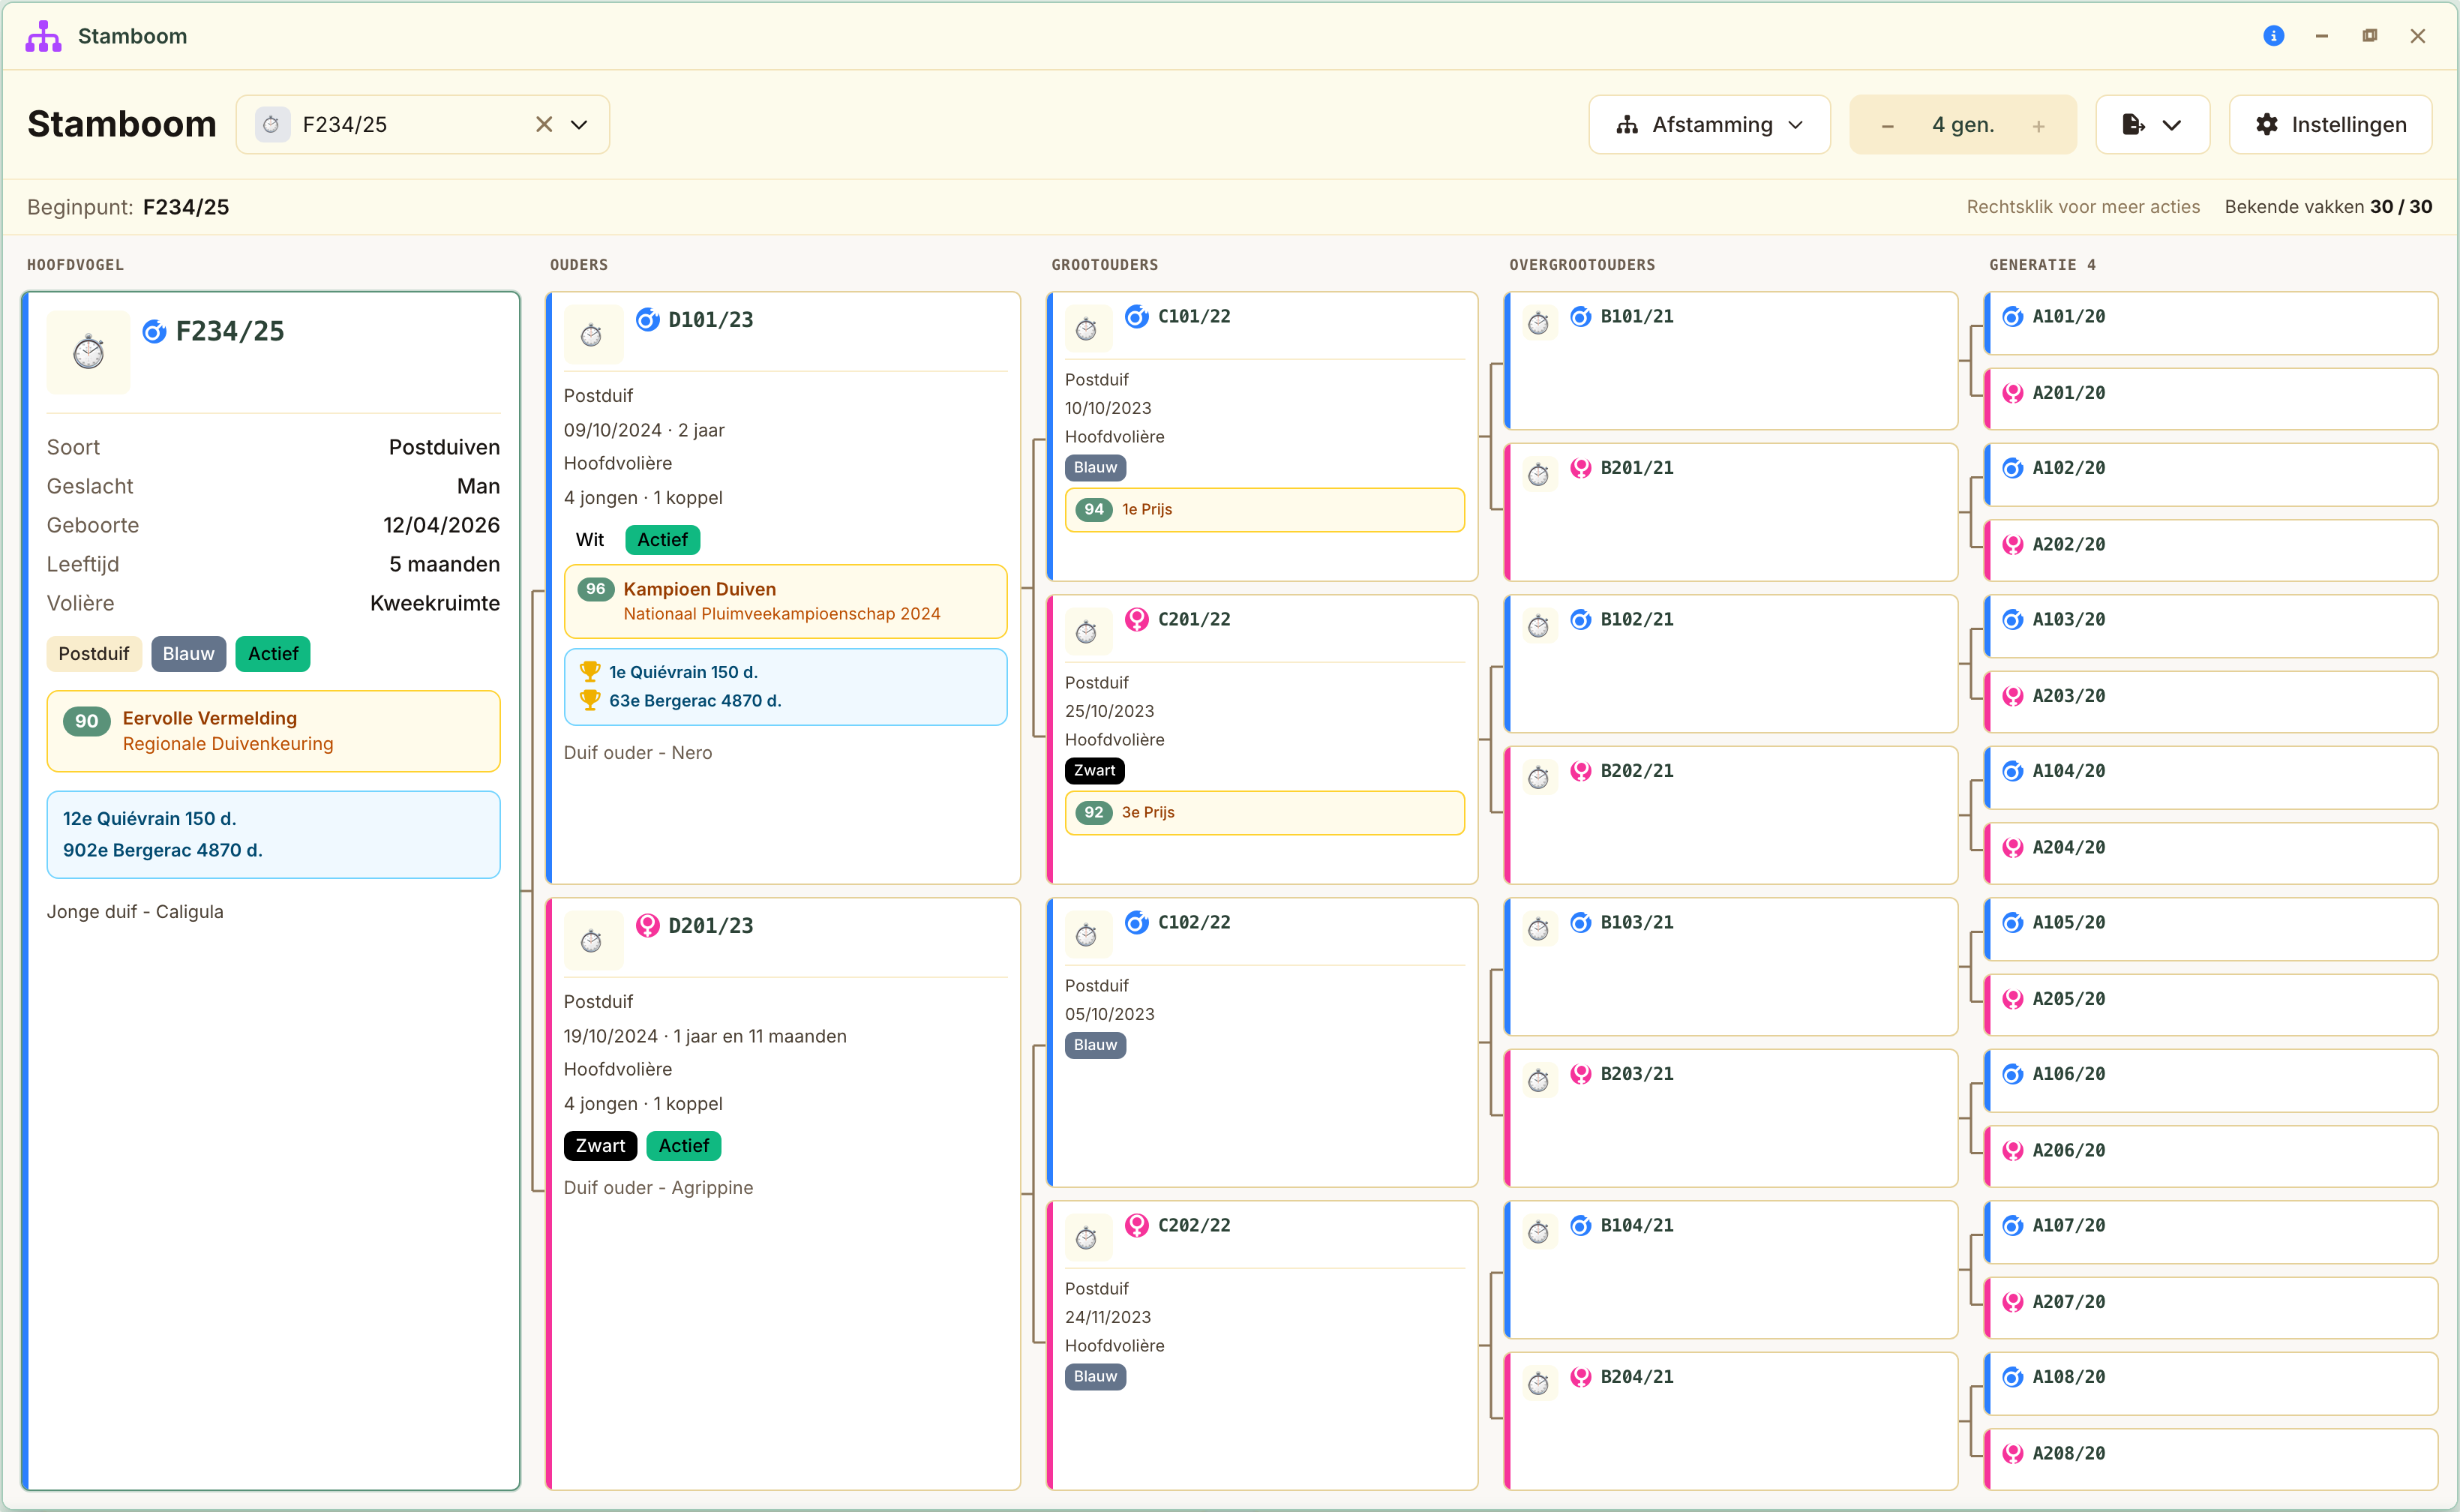Click the stopwatch thumbnail of C101/22

(x=1087, y=329)
